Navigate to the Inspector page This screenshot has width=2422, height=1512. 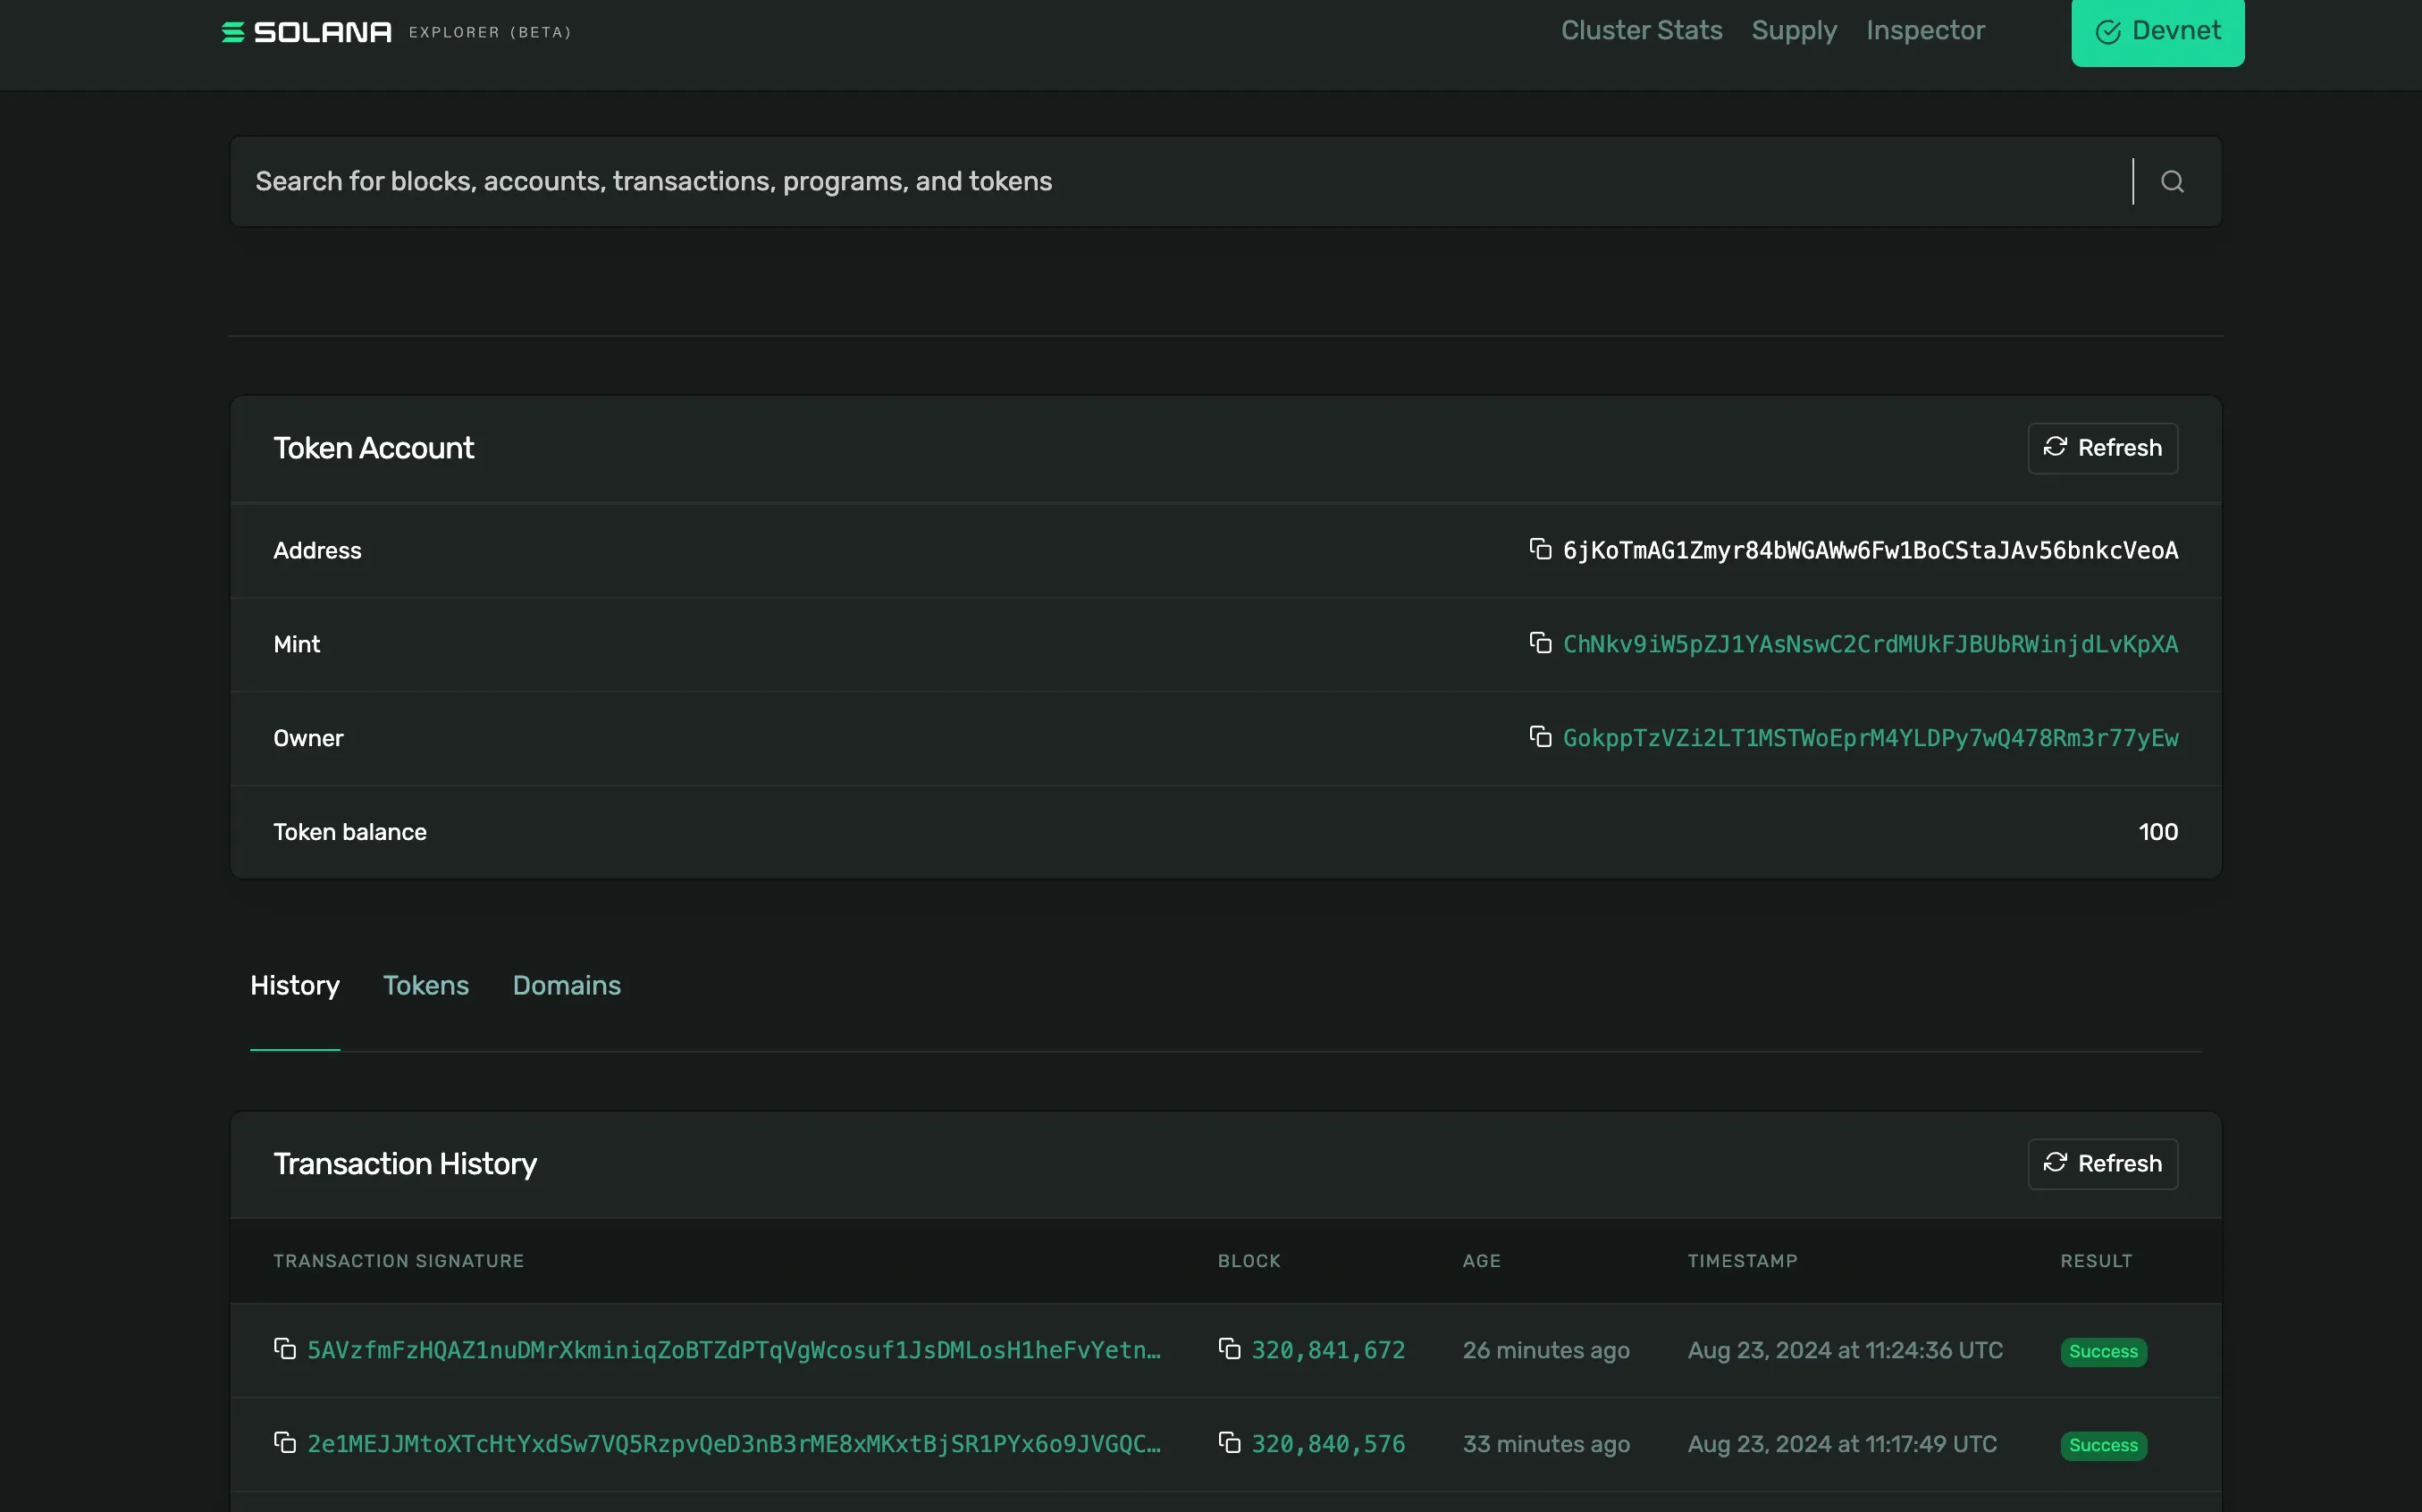click(x=1925, y=31)
